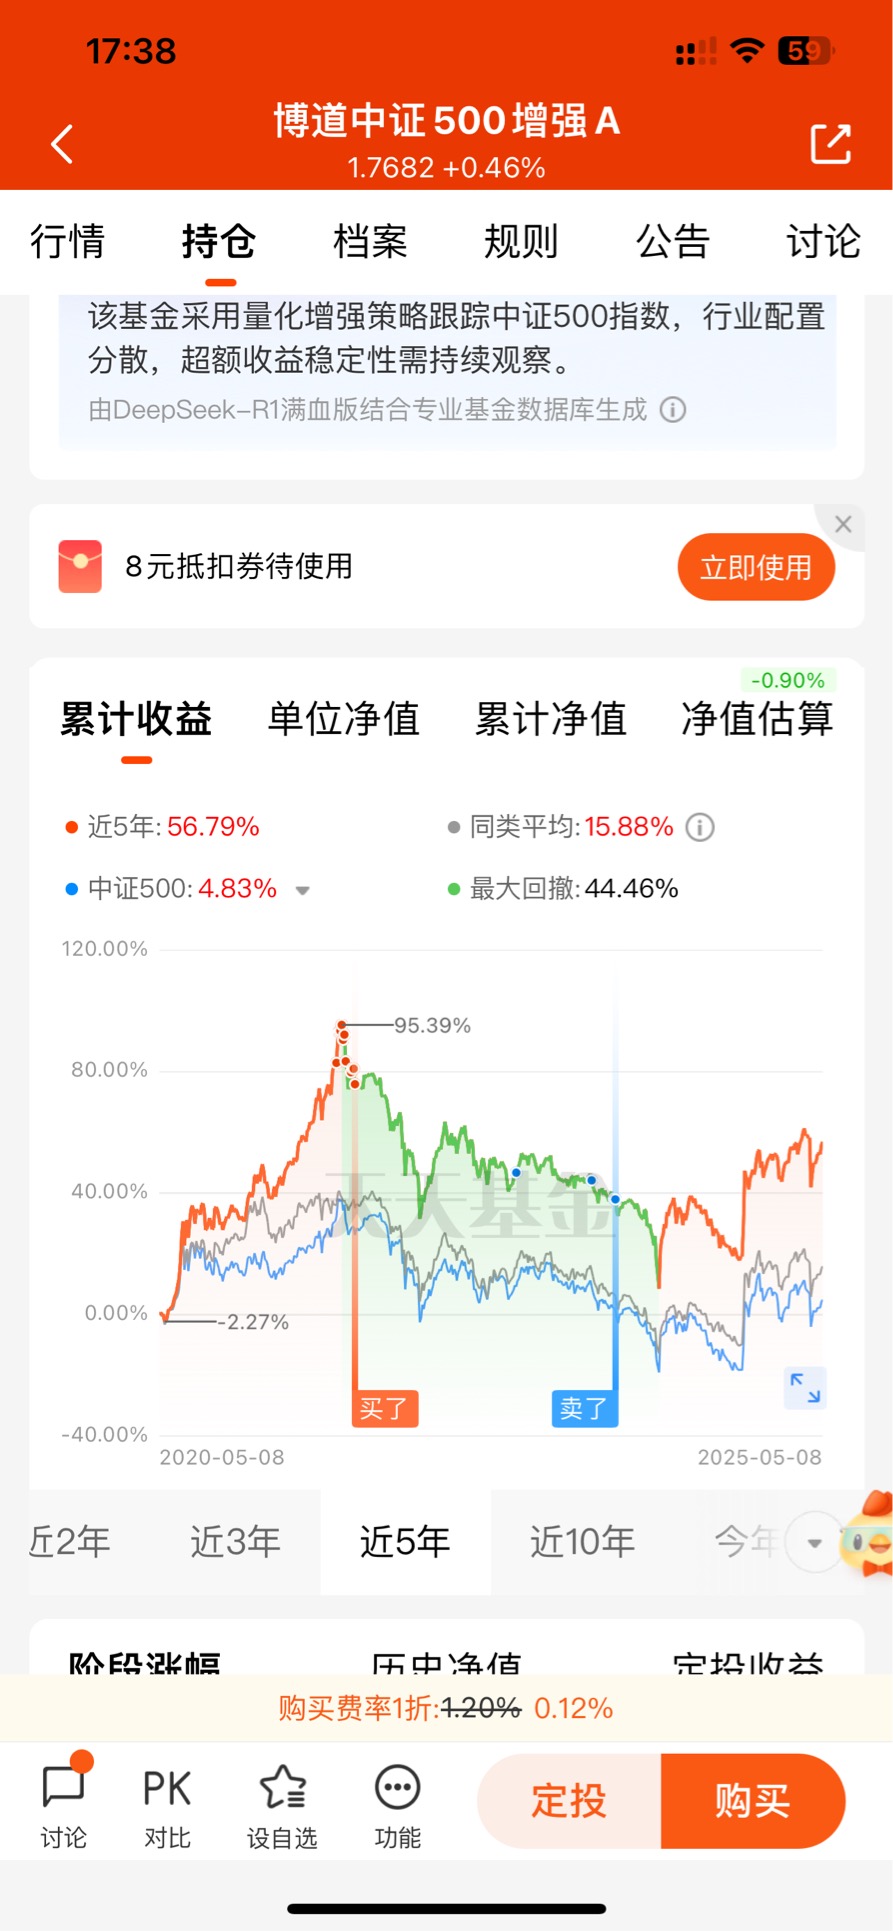Tap the 立即使用 coupon button
The image size is (893, 1931).
pyautogui.click(x=756, y=567)
